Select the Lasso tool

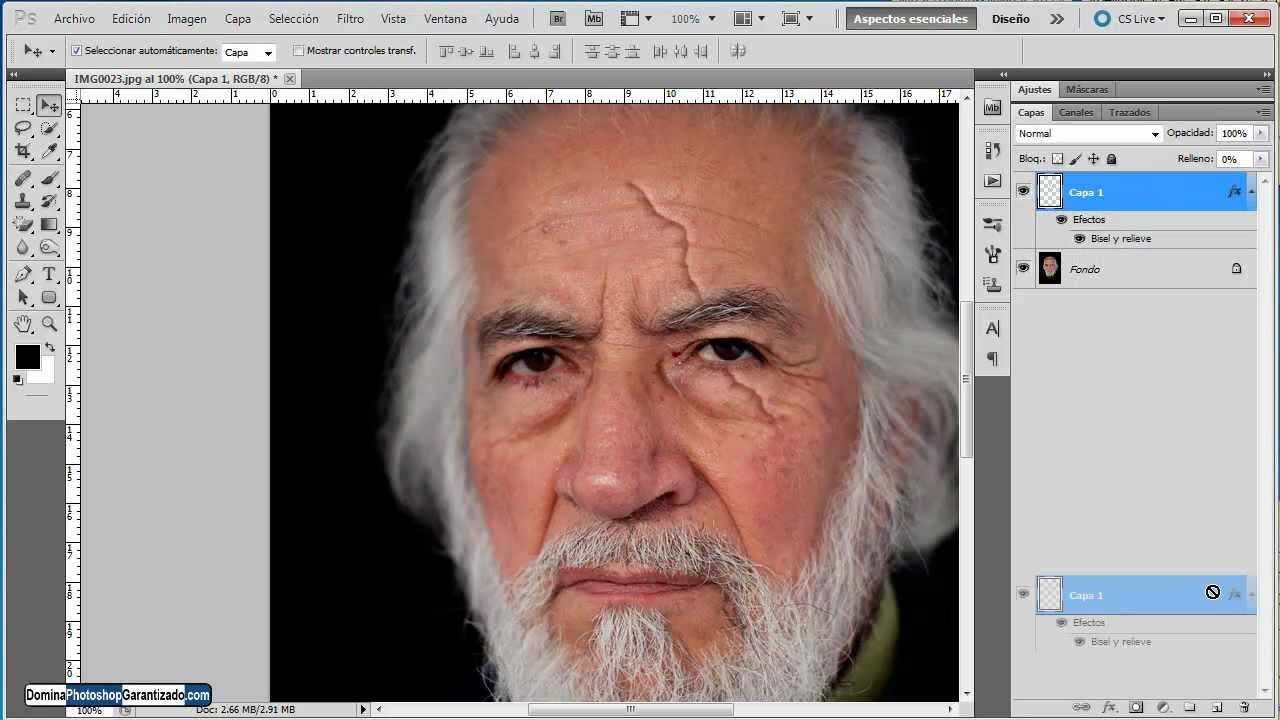tap(23, 128)
